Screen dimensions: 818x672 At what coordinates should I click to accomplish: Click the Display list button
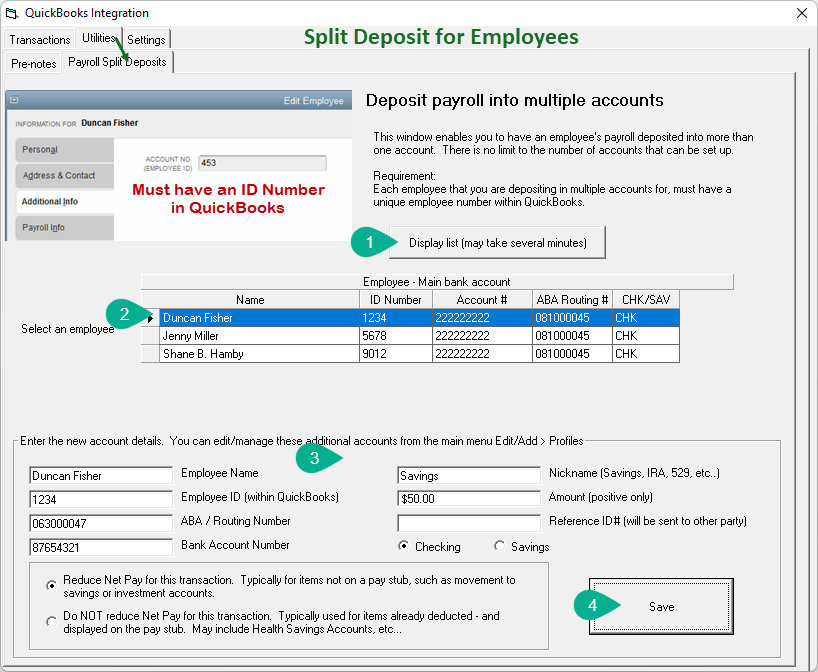pyautogui.click(x=497, y=243)
